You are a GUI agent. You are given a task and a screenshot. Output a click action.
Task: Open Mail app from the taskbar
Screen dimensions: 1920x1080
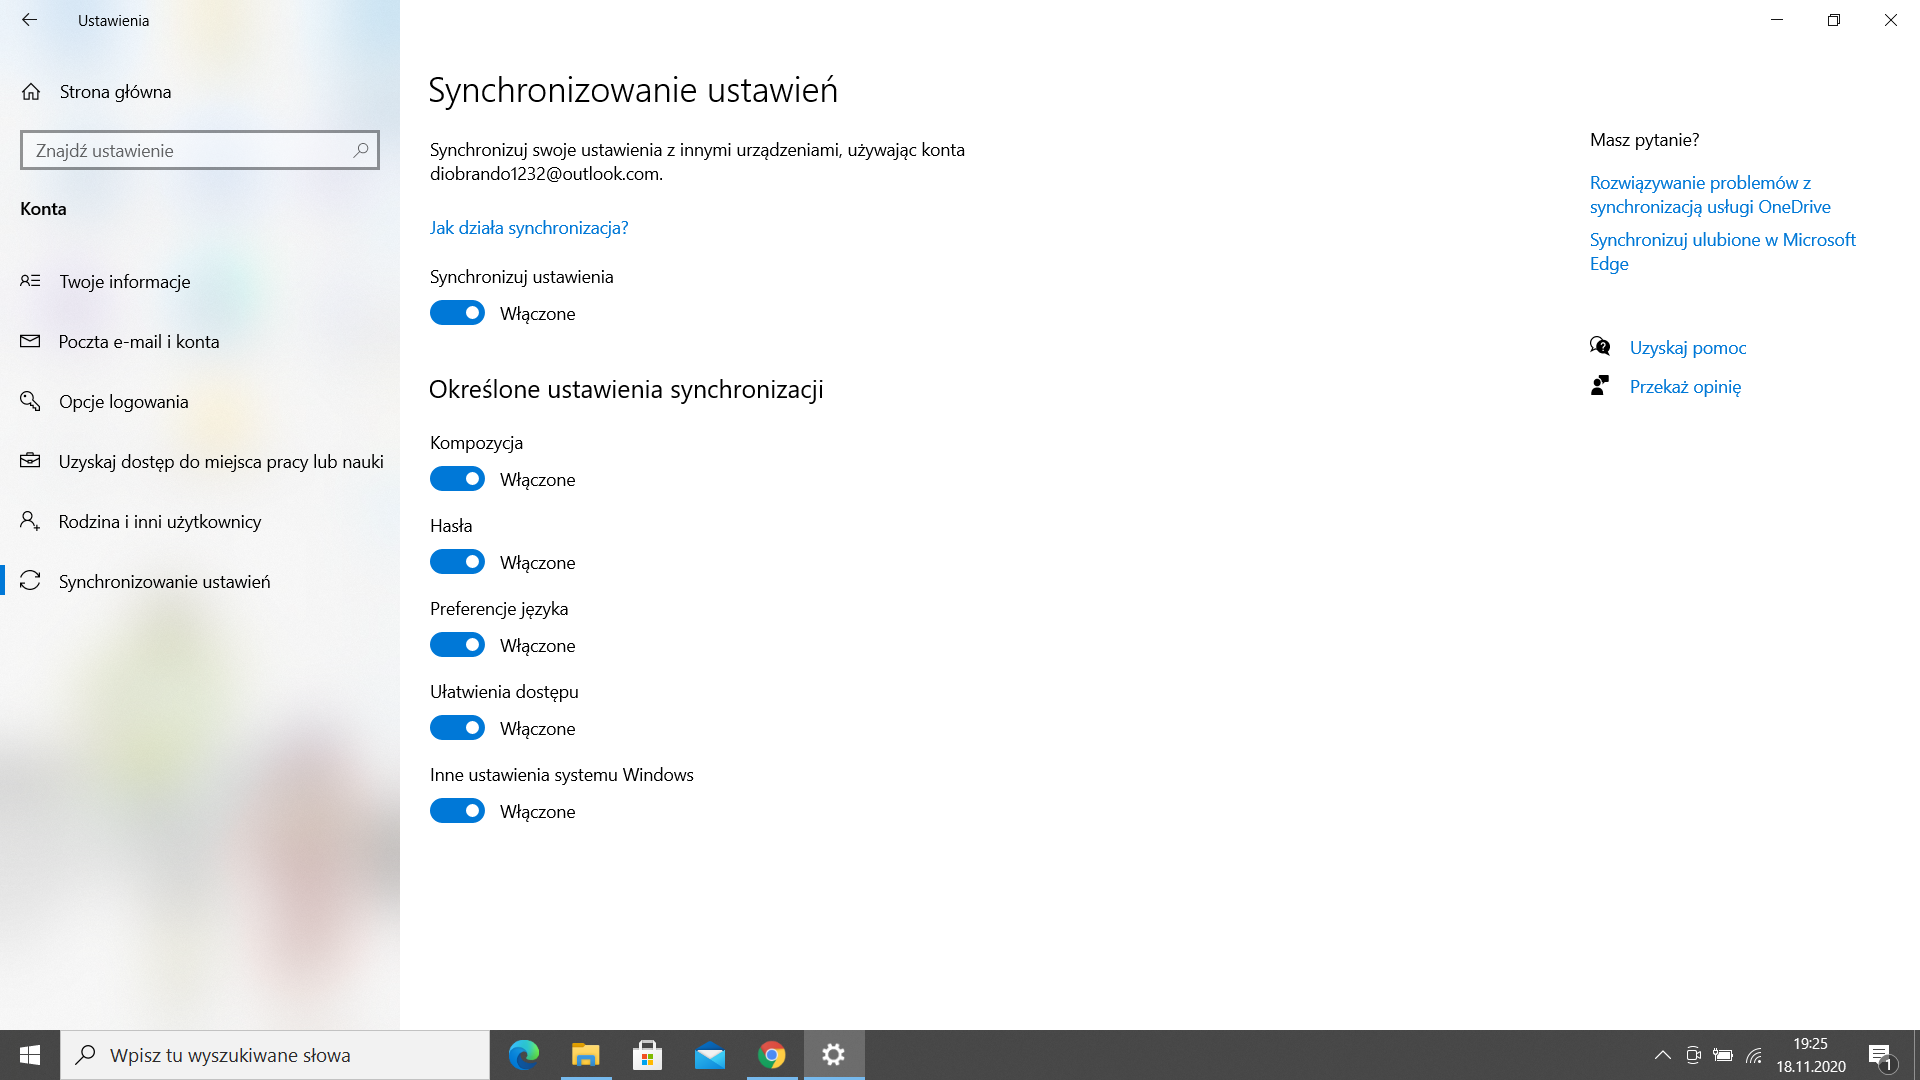pyautogui.click(x=710, y=1055)
